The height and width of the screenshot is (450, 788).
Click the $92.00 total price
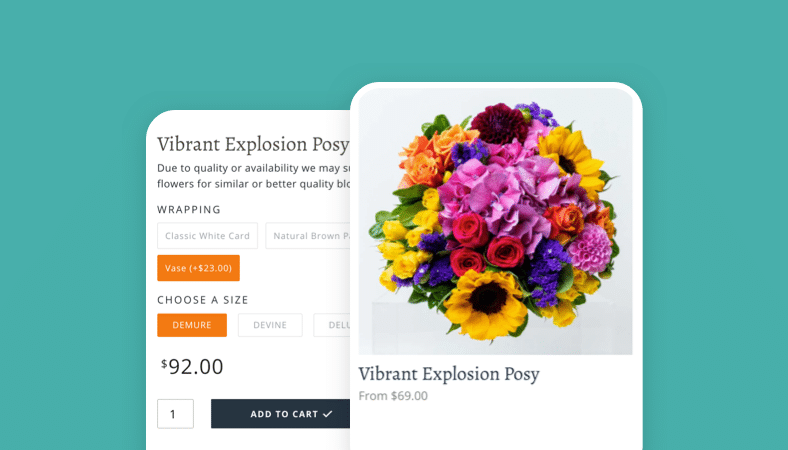pos(195,367)
